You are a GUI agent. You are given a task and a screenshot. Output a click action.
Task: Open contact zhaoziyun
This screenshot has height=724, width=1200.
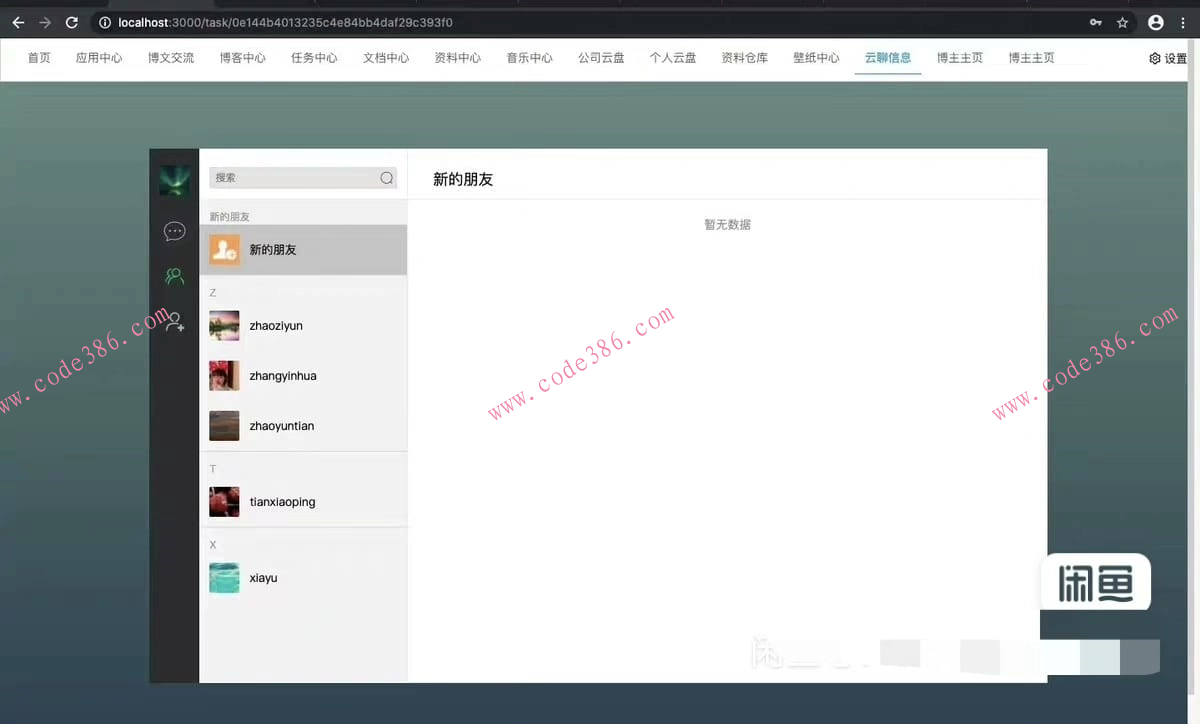pos(303,326)
